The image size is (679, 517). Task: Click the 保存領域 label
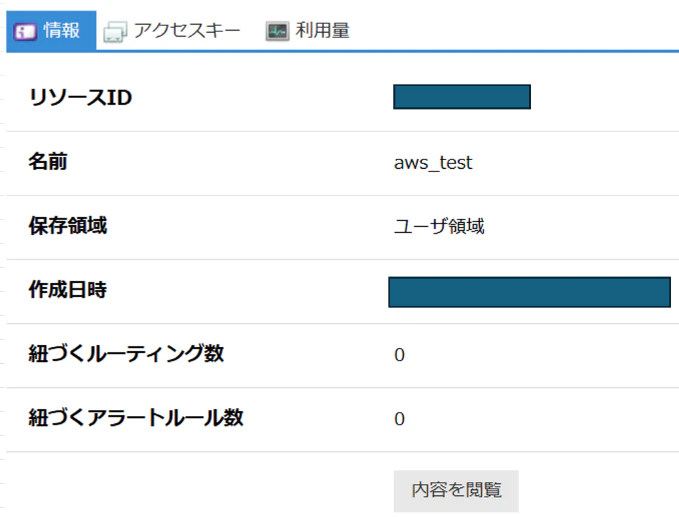68,226
